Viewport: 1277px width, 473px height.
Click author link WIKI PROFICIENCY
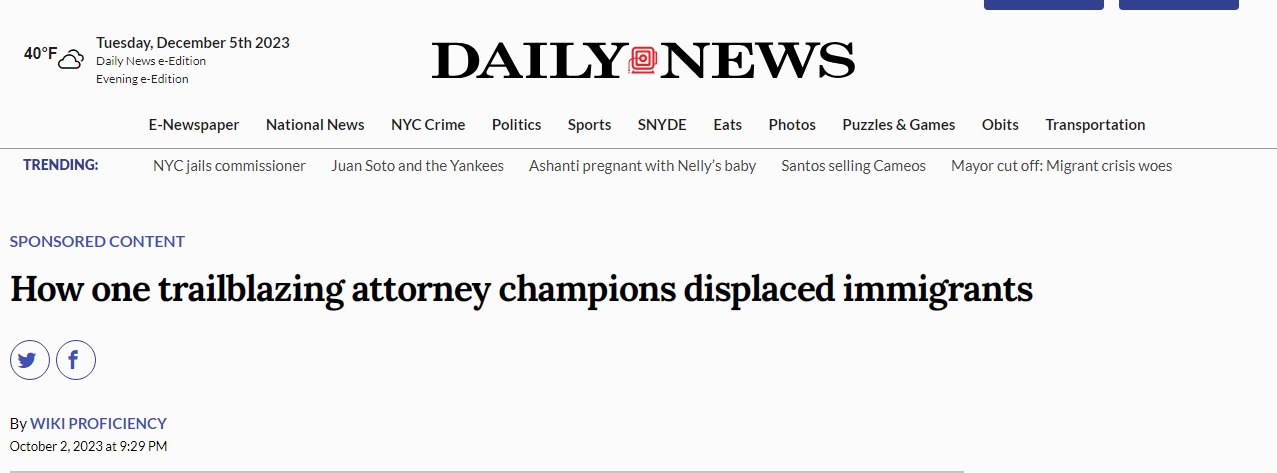click(98, 424)
